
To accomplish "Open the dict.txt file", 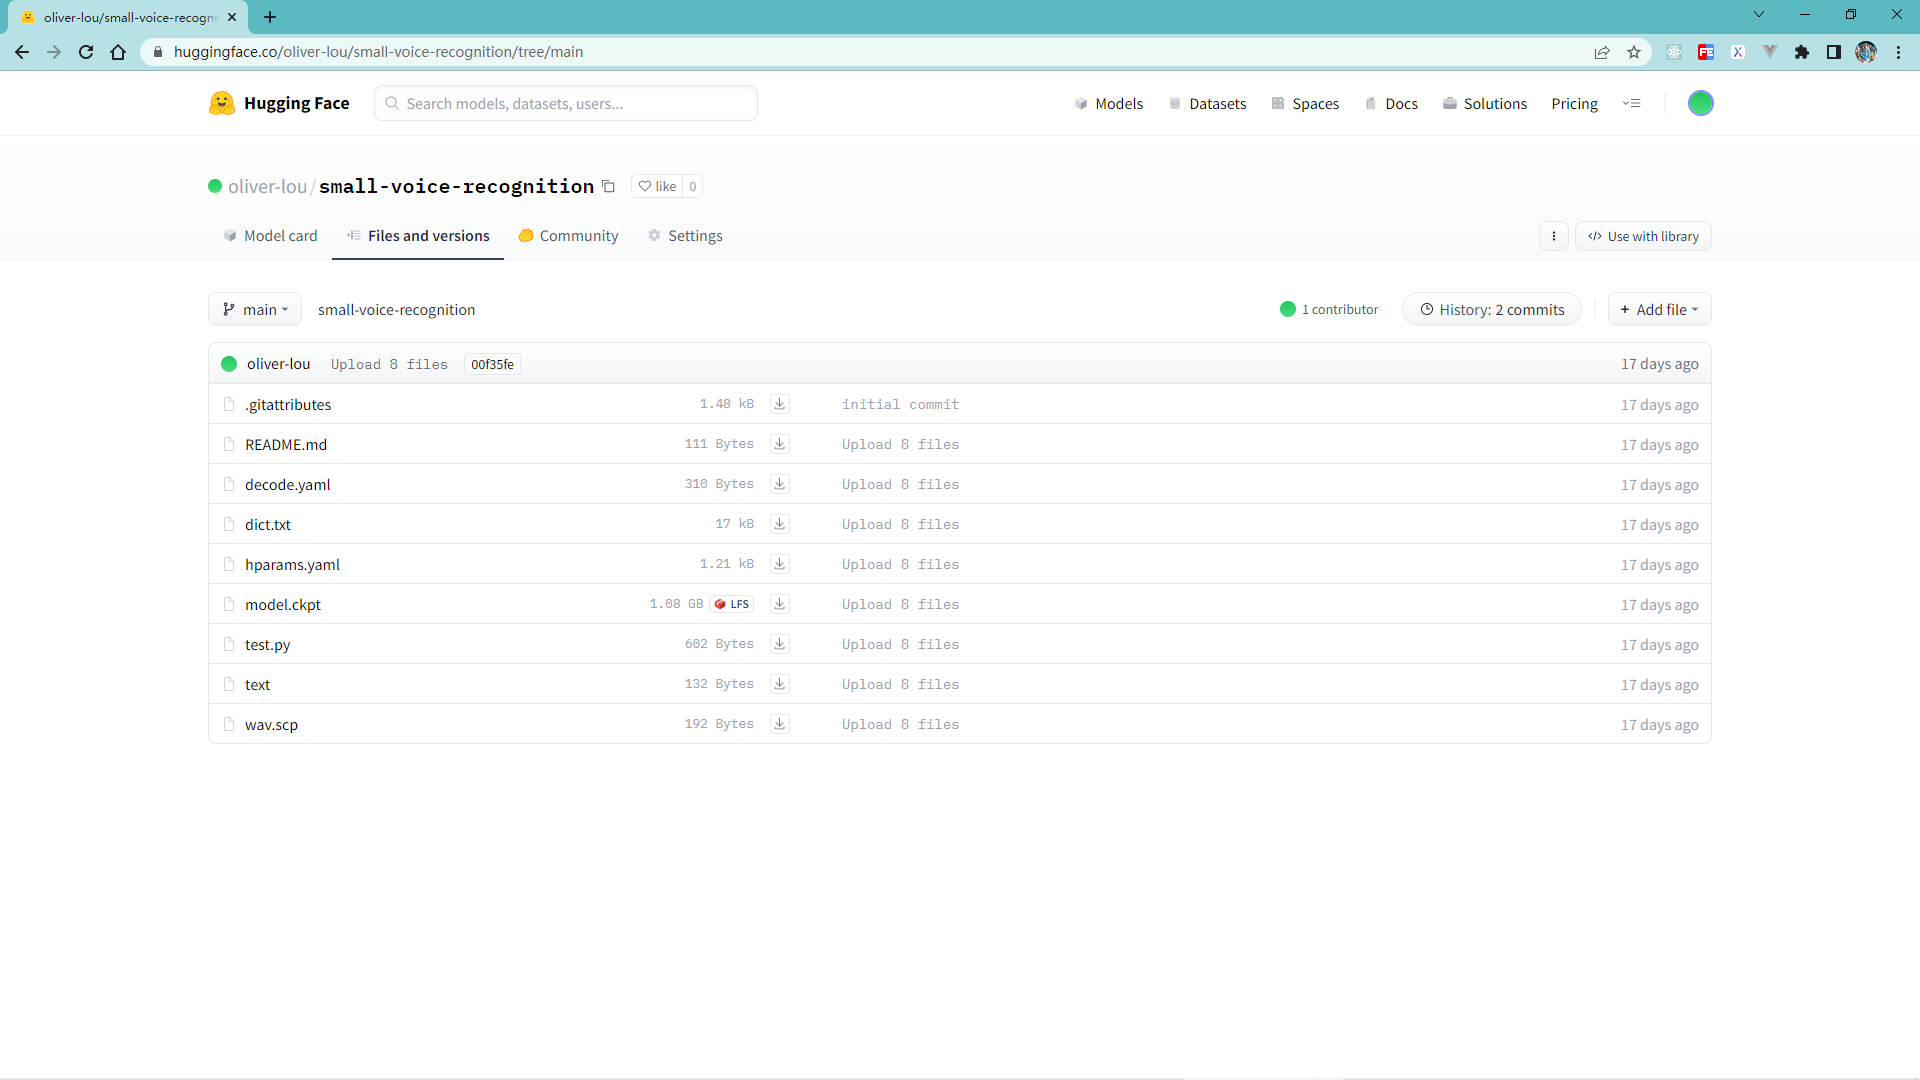I will point(268,524).
